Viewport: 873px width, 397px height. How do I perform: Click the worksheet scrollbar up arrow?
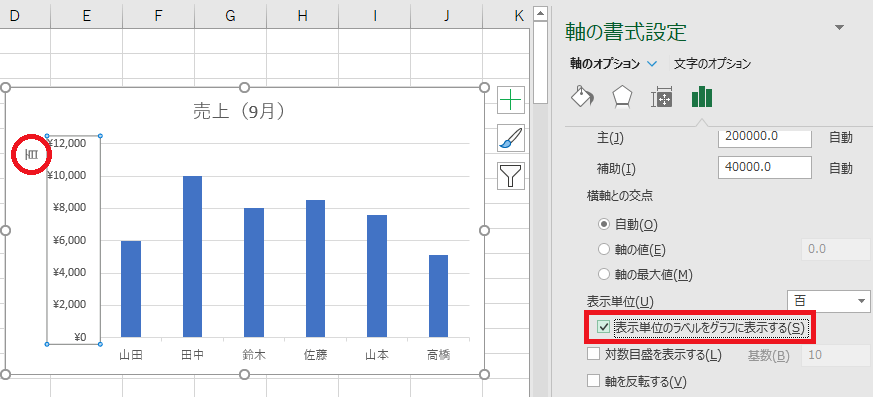tap(541, 13)
